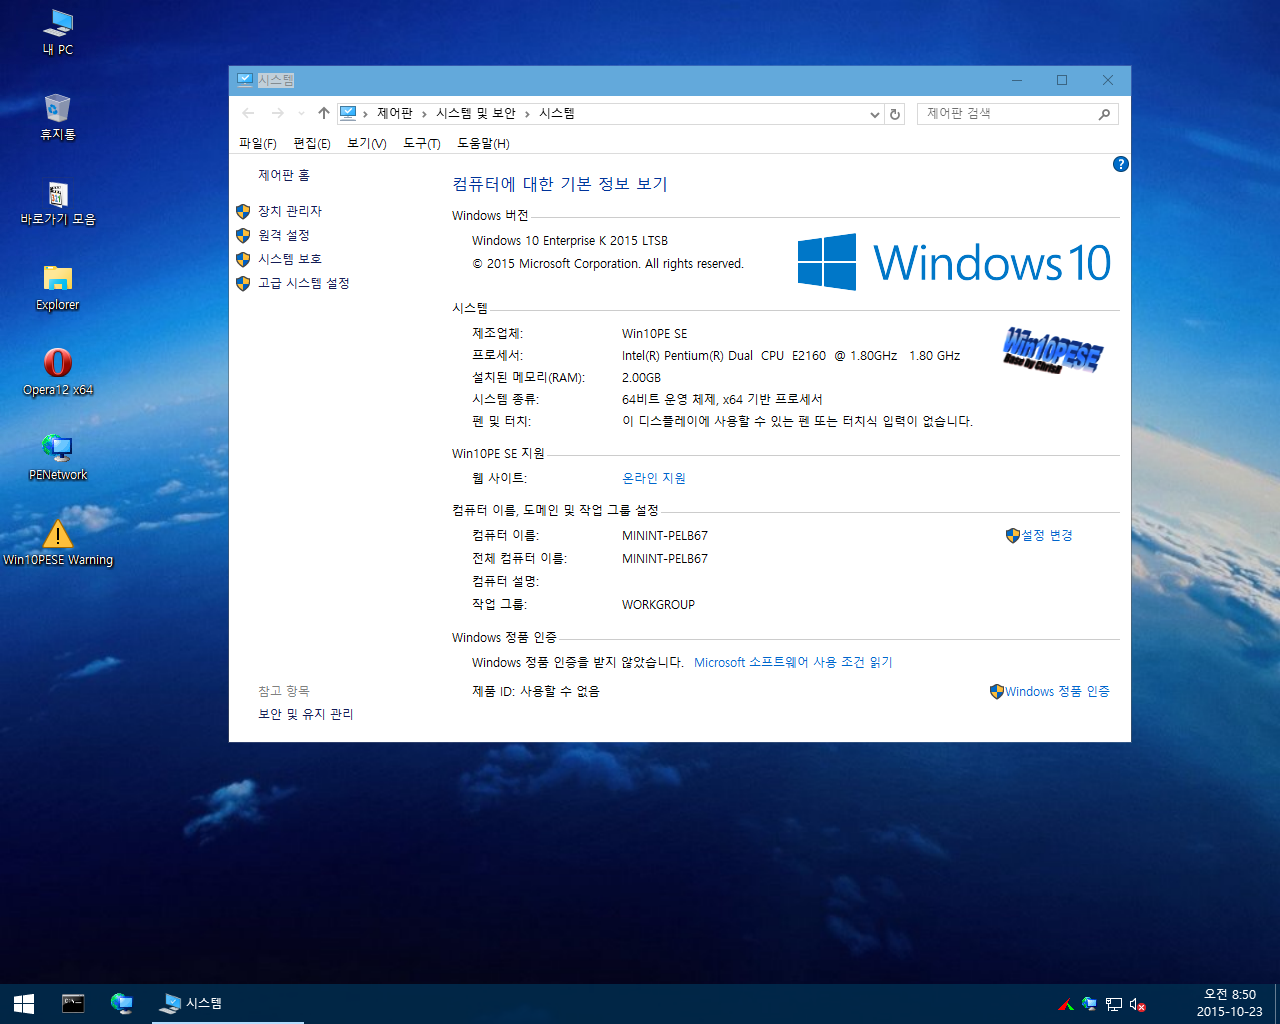Viewport: 1280px width, 1024px height.
Task: Minimize the 시스템 window
Action: point(1017,80)
